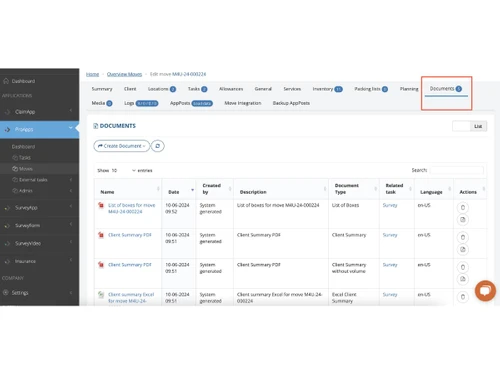Click upper action icon in Client Summary type row

click(463, 237)
